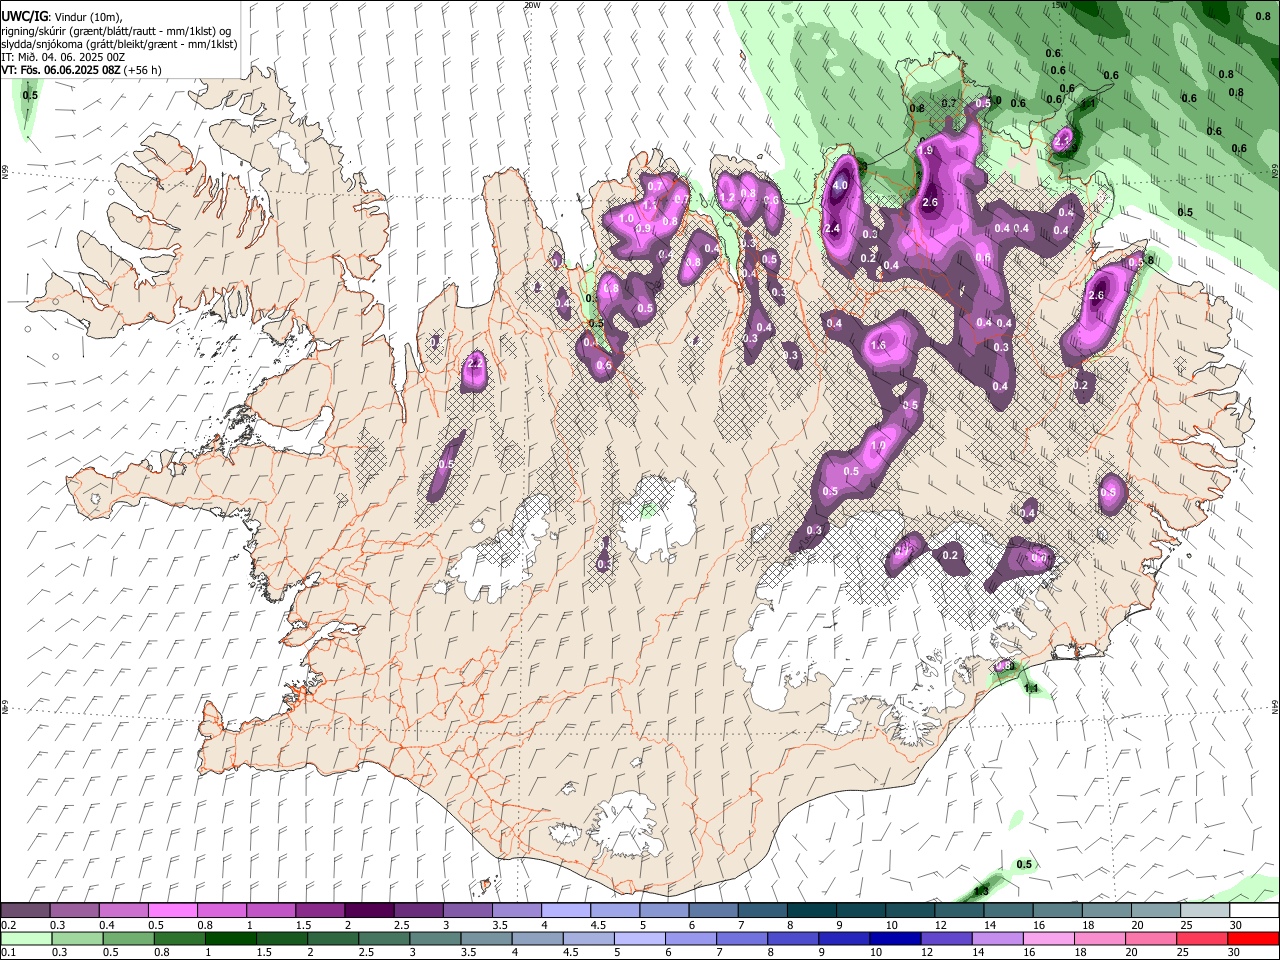
Task: Click the '2.4' value below the 4.0 peak
Action: click(x=832, y=229)
